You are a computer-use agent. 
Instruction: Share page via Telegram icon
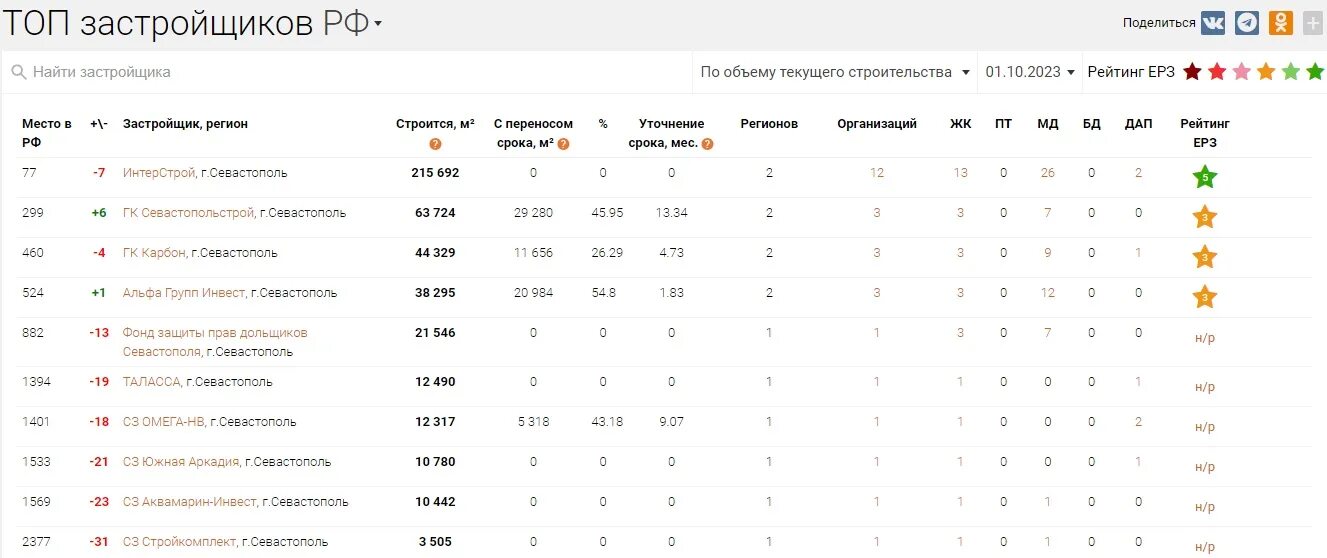click(1247, 23)
